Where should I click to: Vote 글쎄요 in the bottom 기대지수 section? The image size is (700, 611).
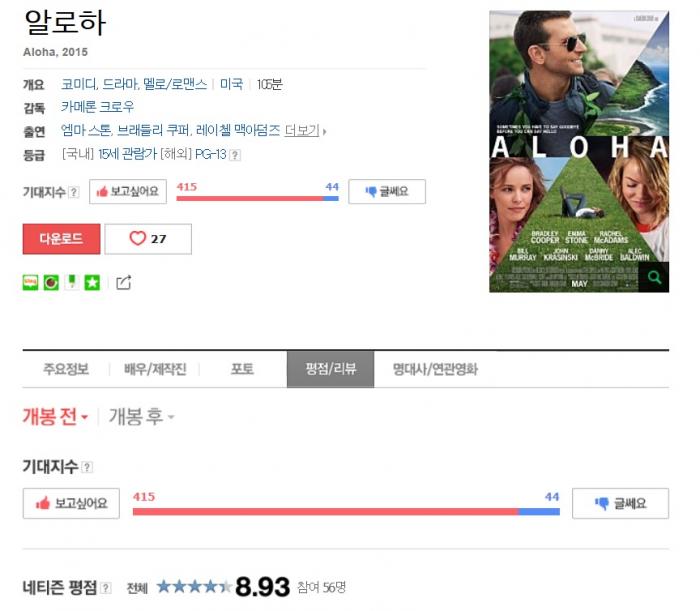pyautogui.click(x=621, y=503)
